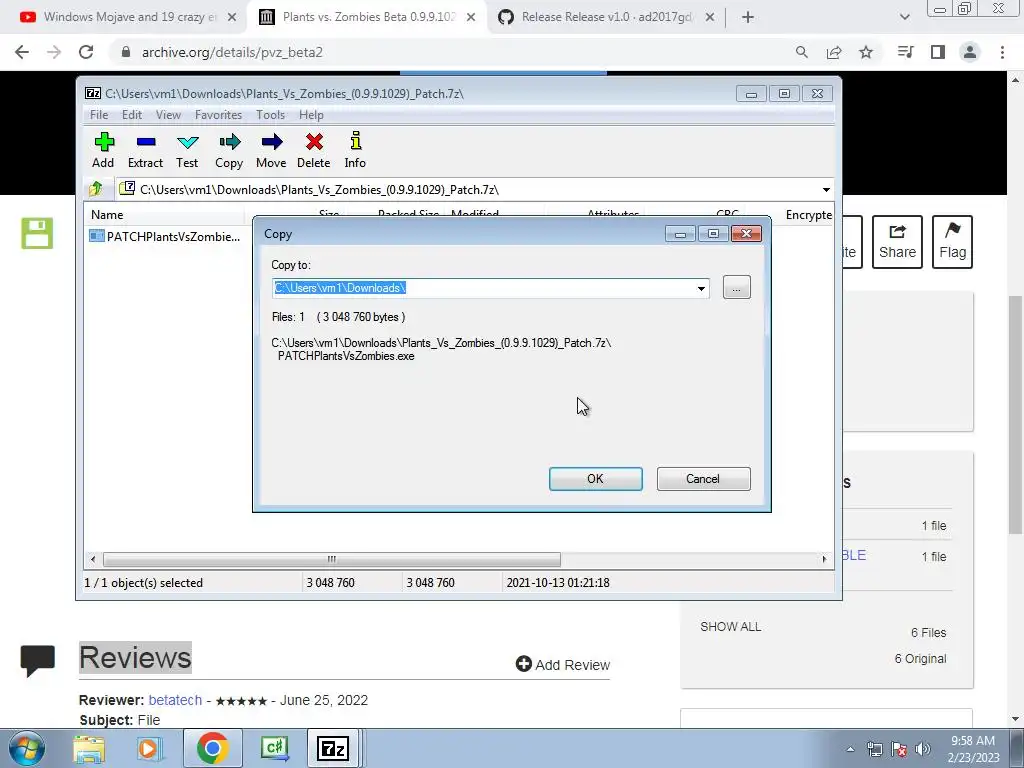This screenshot has width=1024, height=768.
Task: Click the Test toolbar icon
Action: click(187, 150)
